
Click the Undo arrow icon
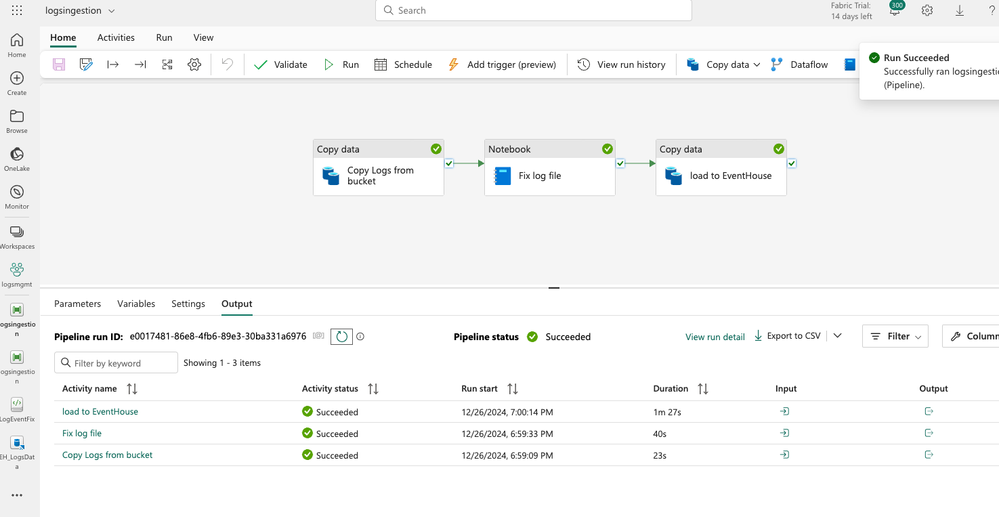(x=227, y=64)
